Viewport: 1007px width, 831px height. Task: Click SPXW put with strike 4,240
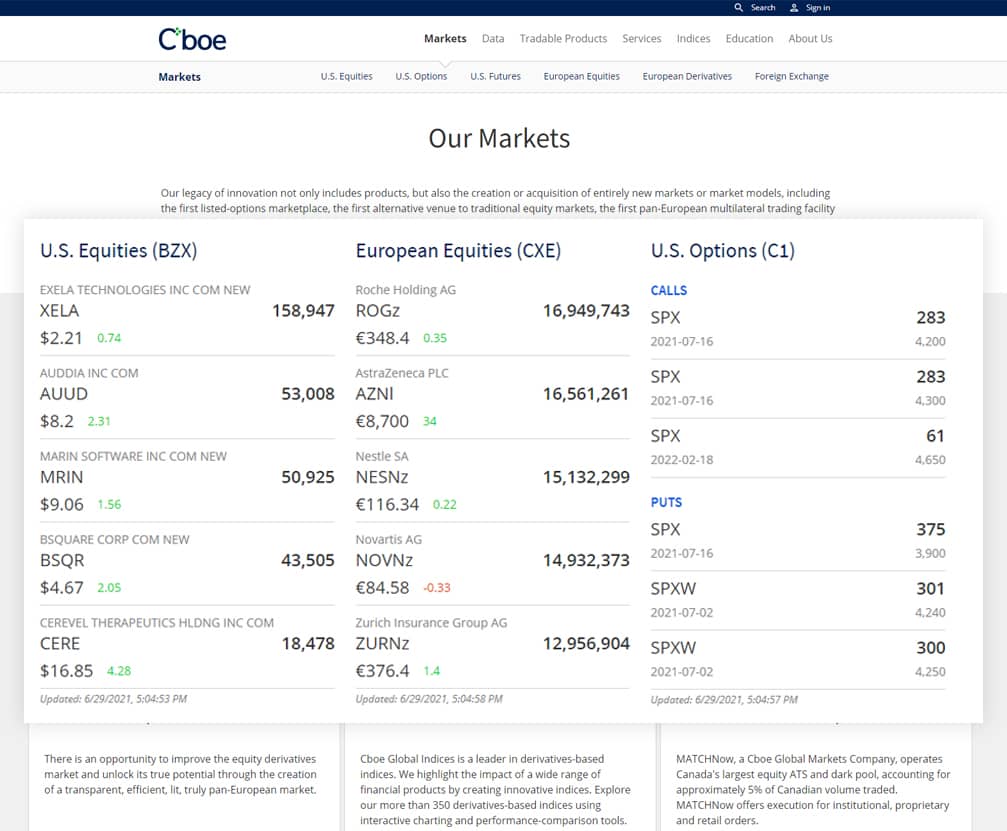[798, 600]
